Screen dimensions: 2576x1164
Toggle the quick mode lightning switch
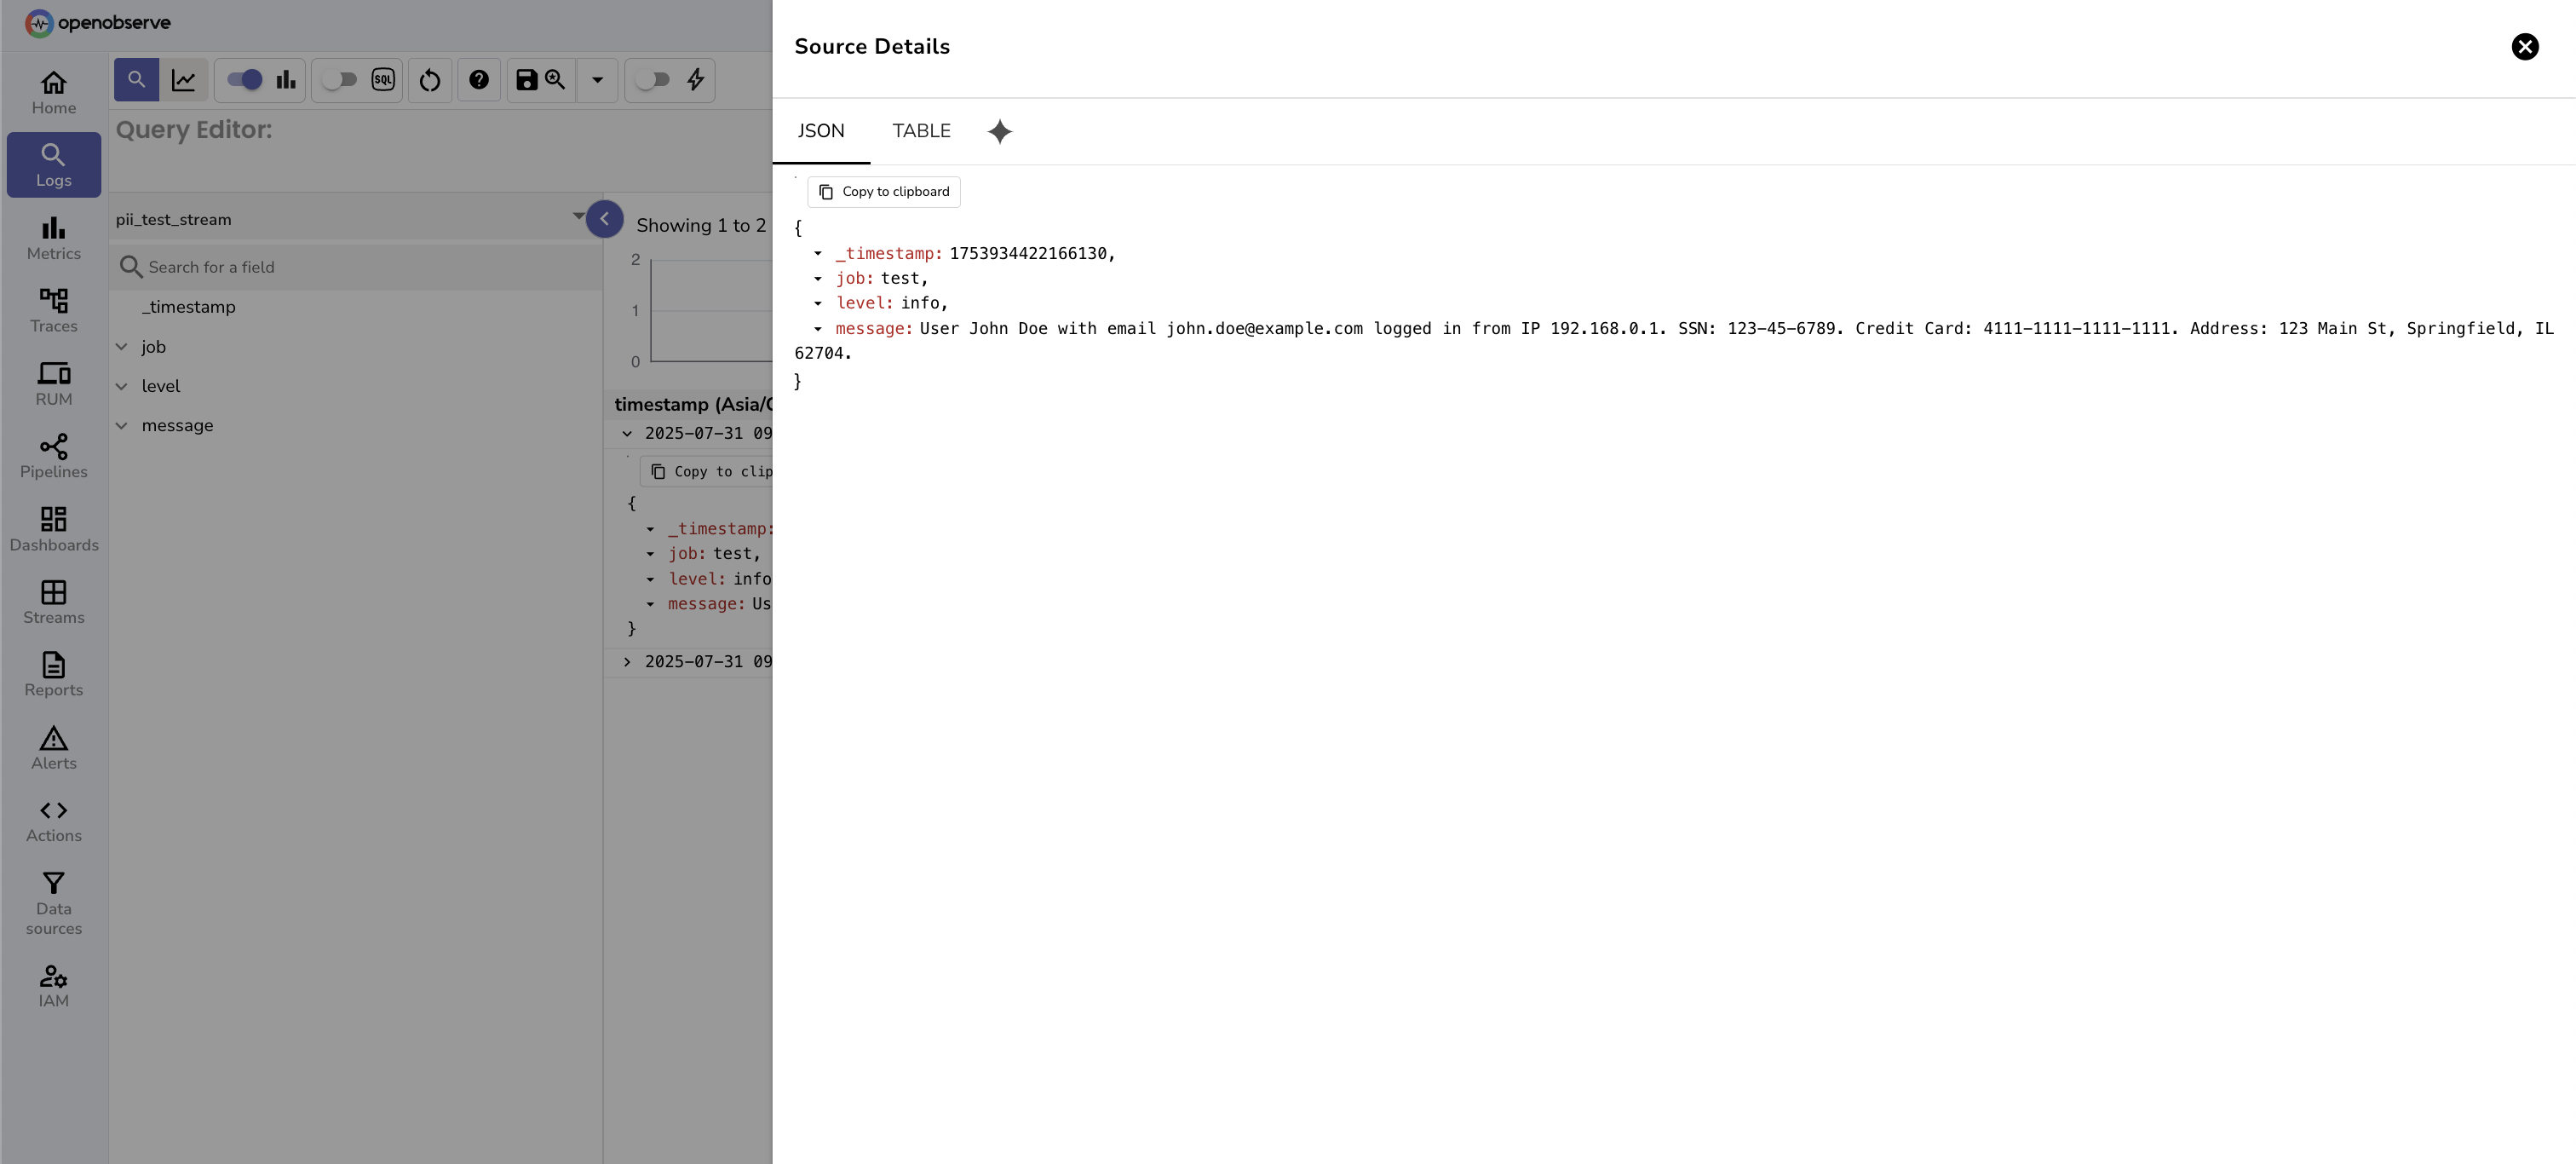point(653,80)
